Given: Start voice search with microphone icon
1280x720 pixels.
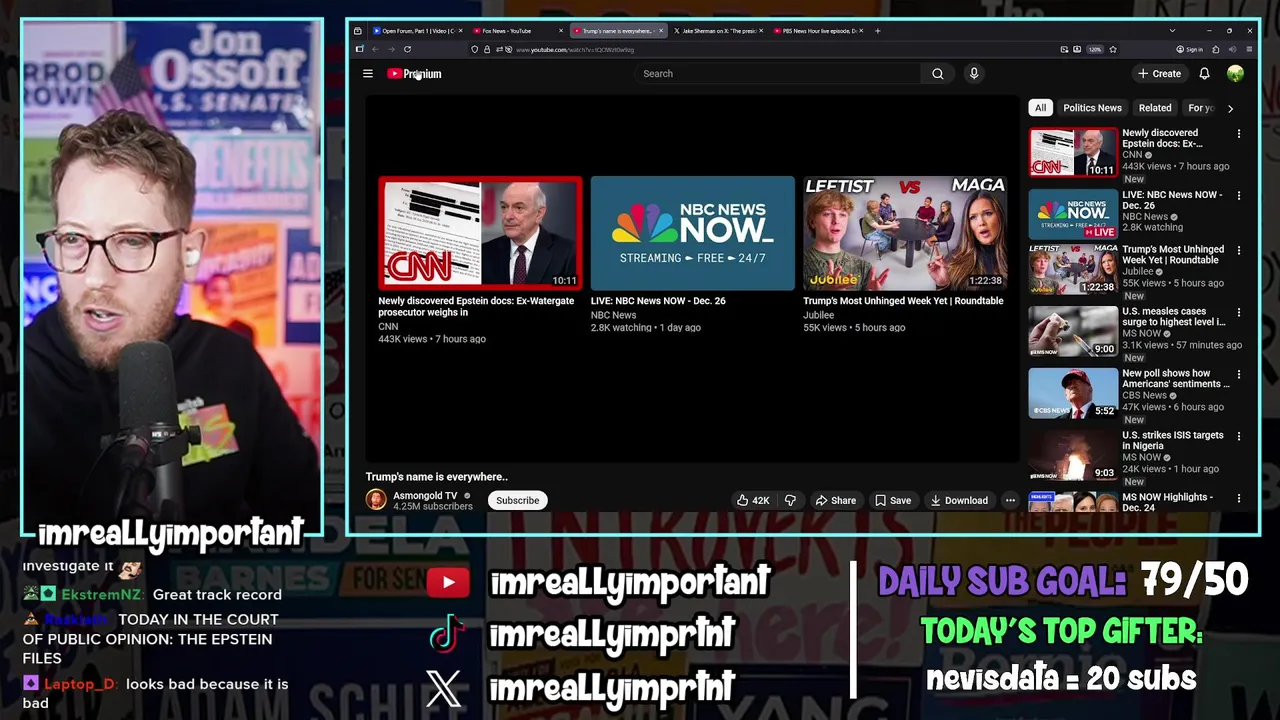Looking at the screenshot, I should [973, 73].
